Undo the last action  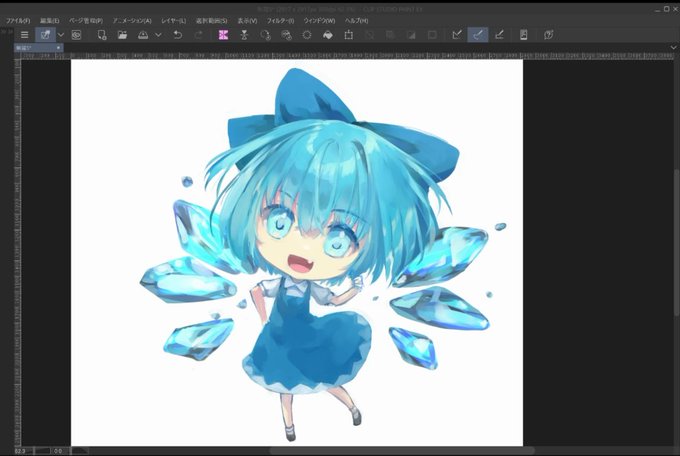[177, 35]
